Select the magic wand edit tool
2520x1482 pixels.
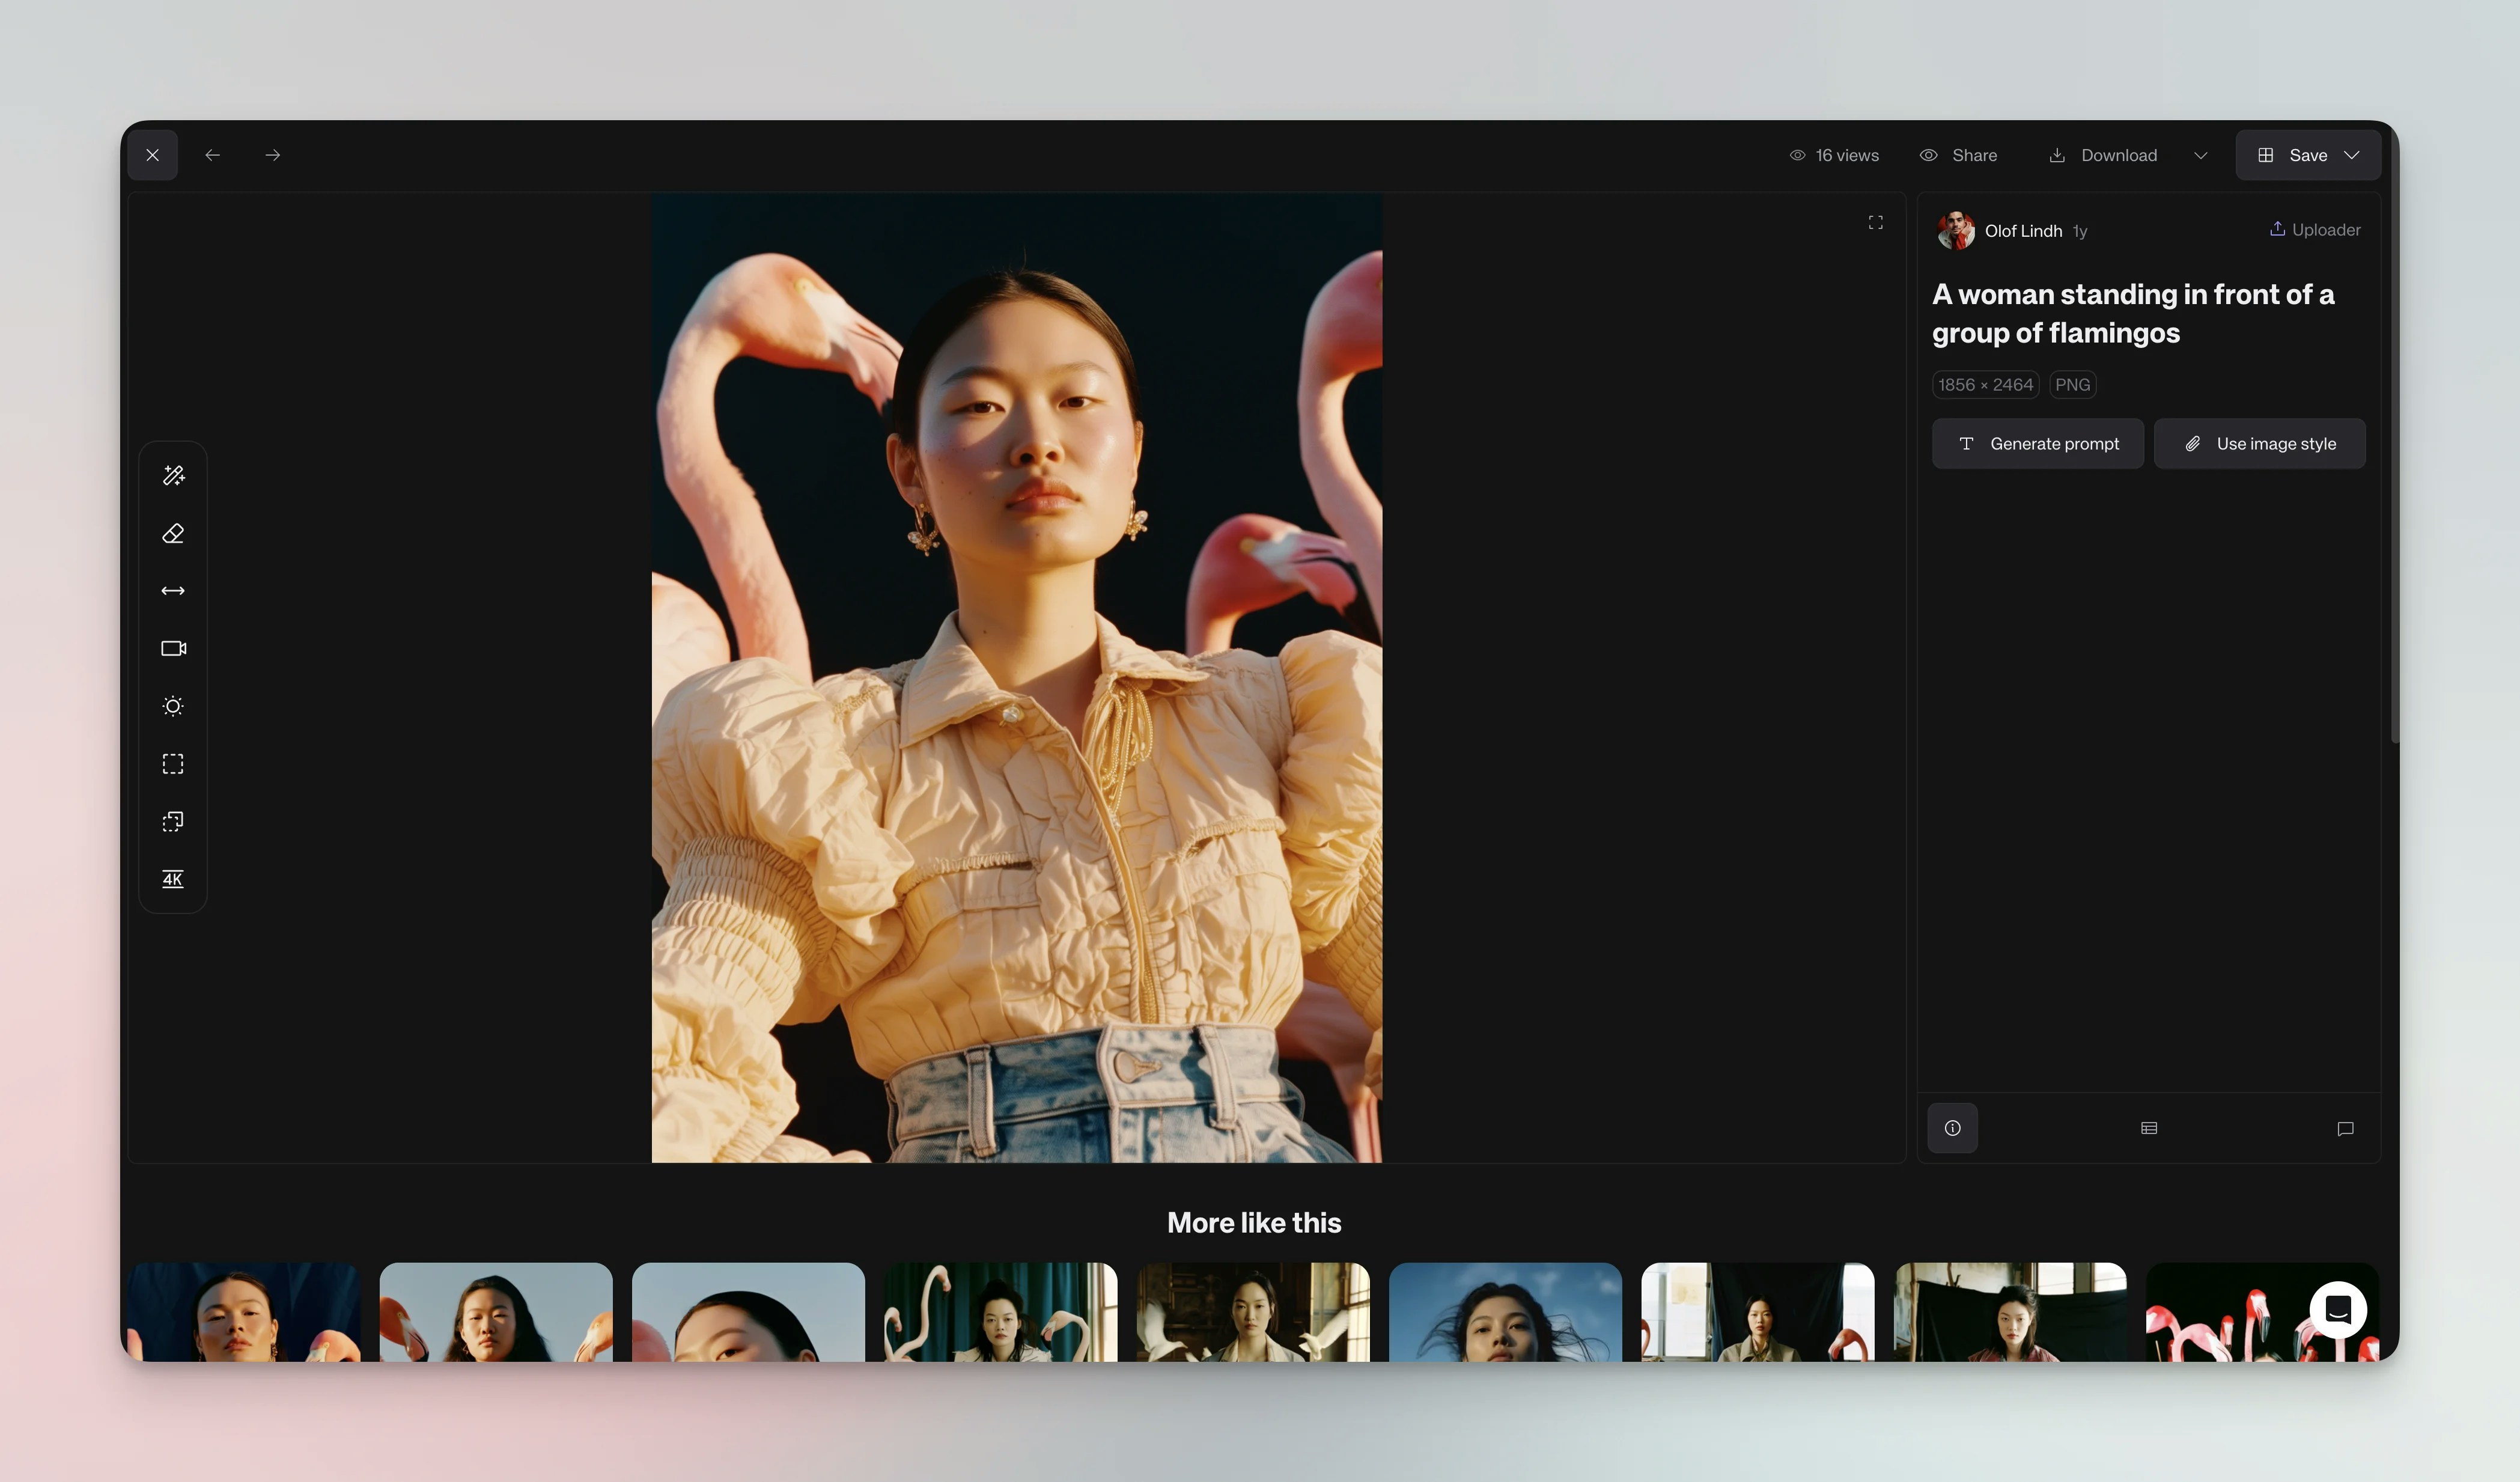pyautogui.click(x=173, y=475)
